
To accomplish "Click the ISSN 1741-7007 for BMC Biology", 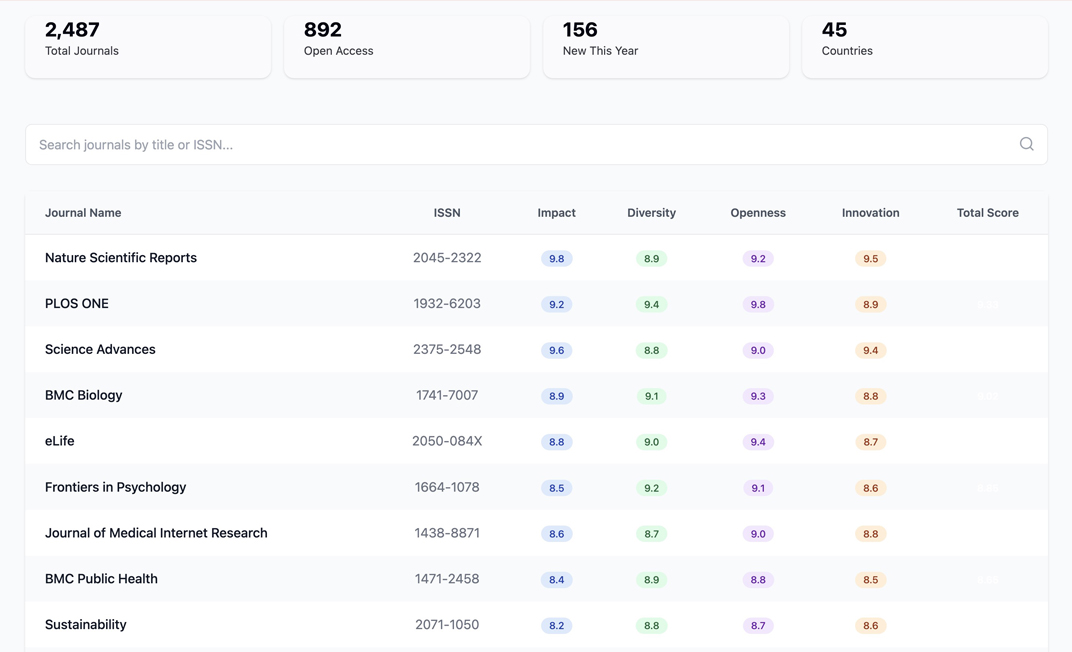I will (x=447, y=395).
